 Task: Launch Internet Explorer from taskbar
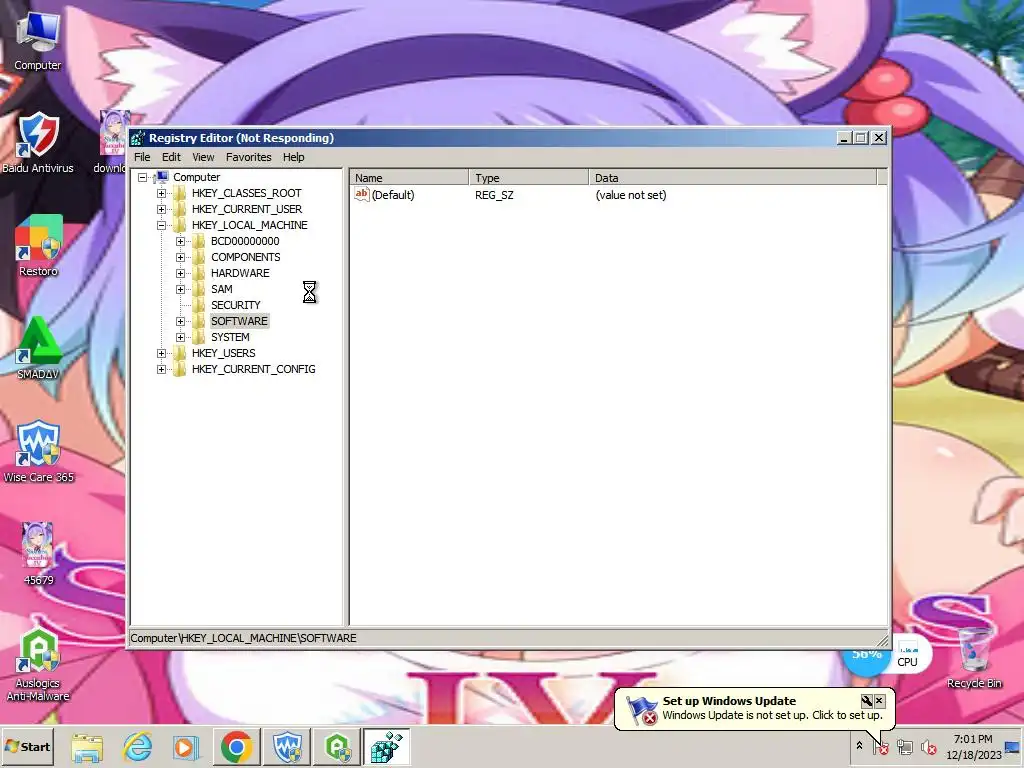coord(137,747)
